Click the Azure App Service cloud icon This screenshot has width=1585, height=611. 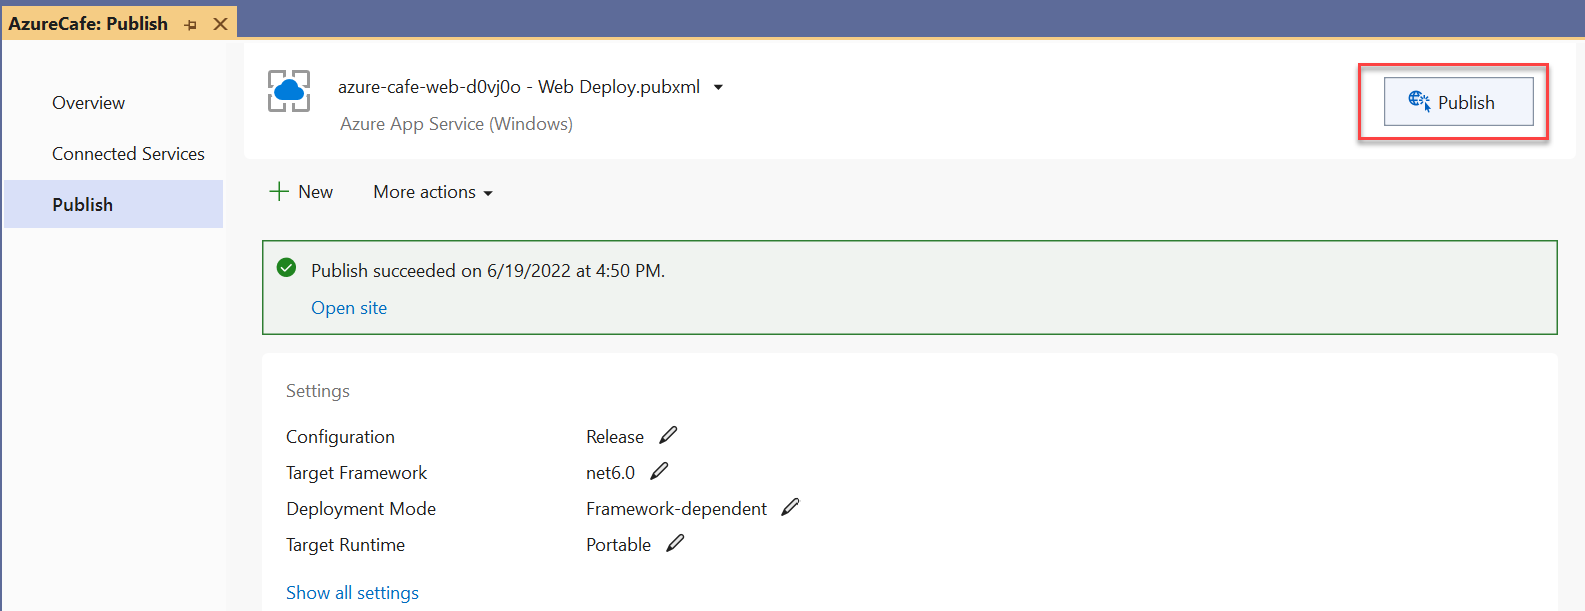pos(289,91)
